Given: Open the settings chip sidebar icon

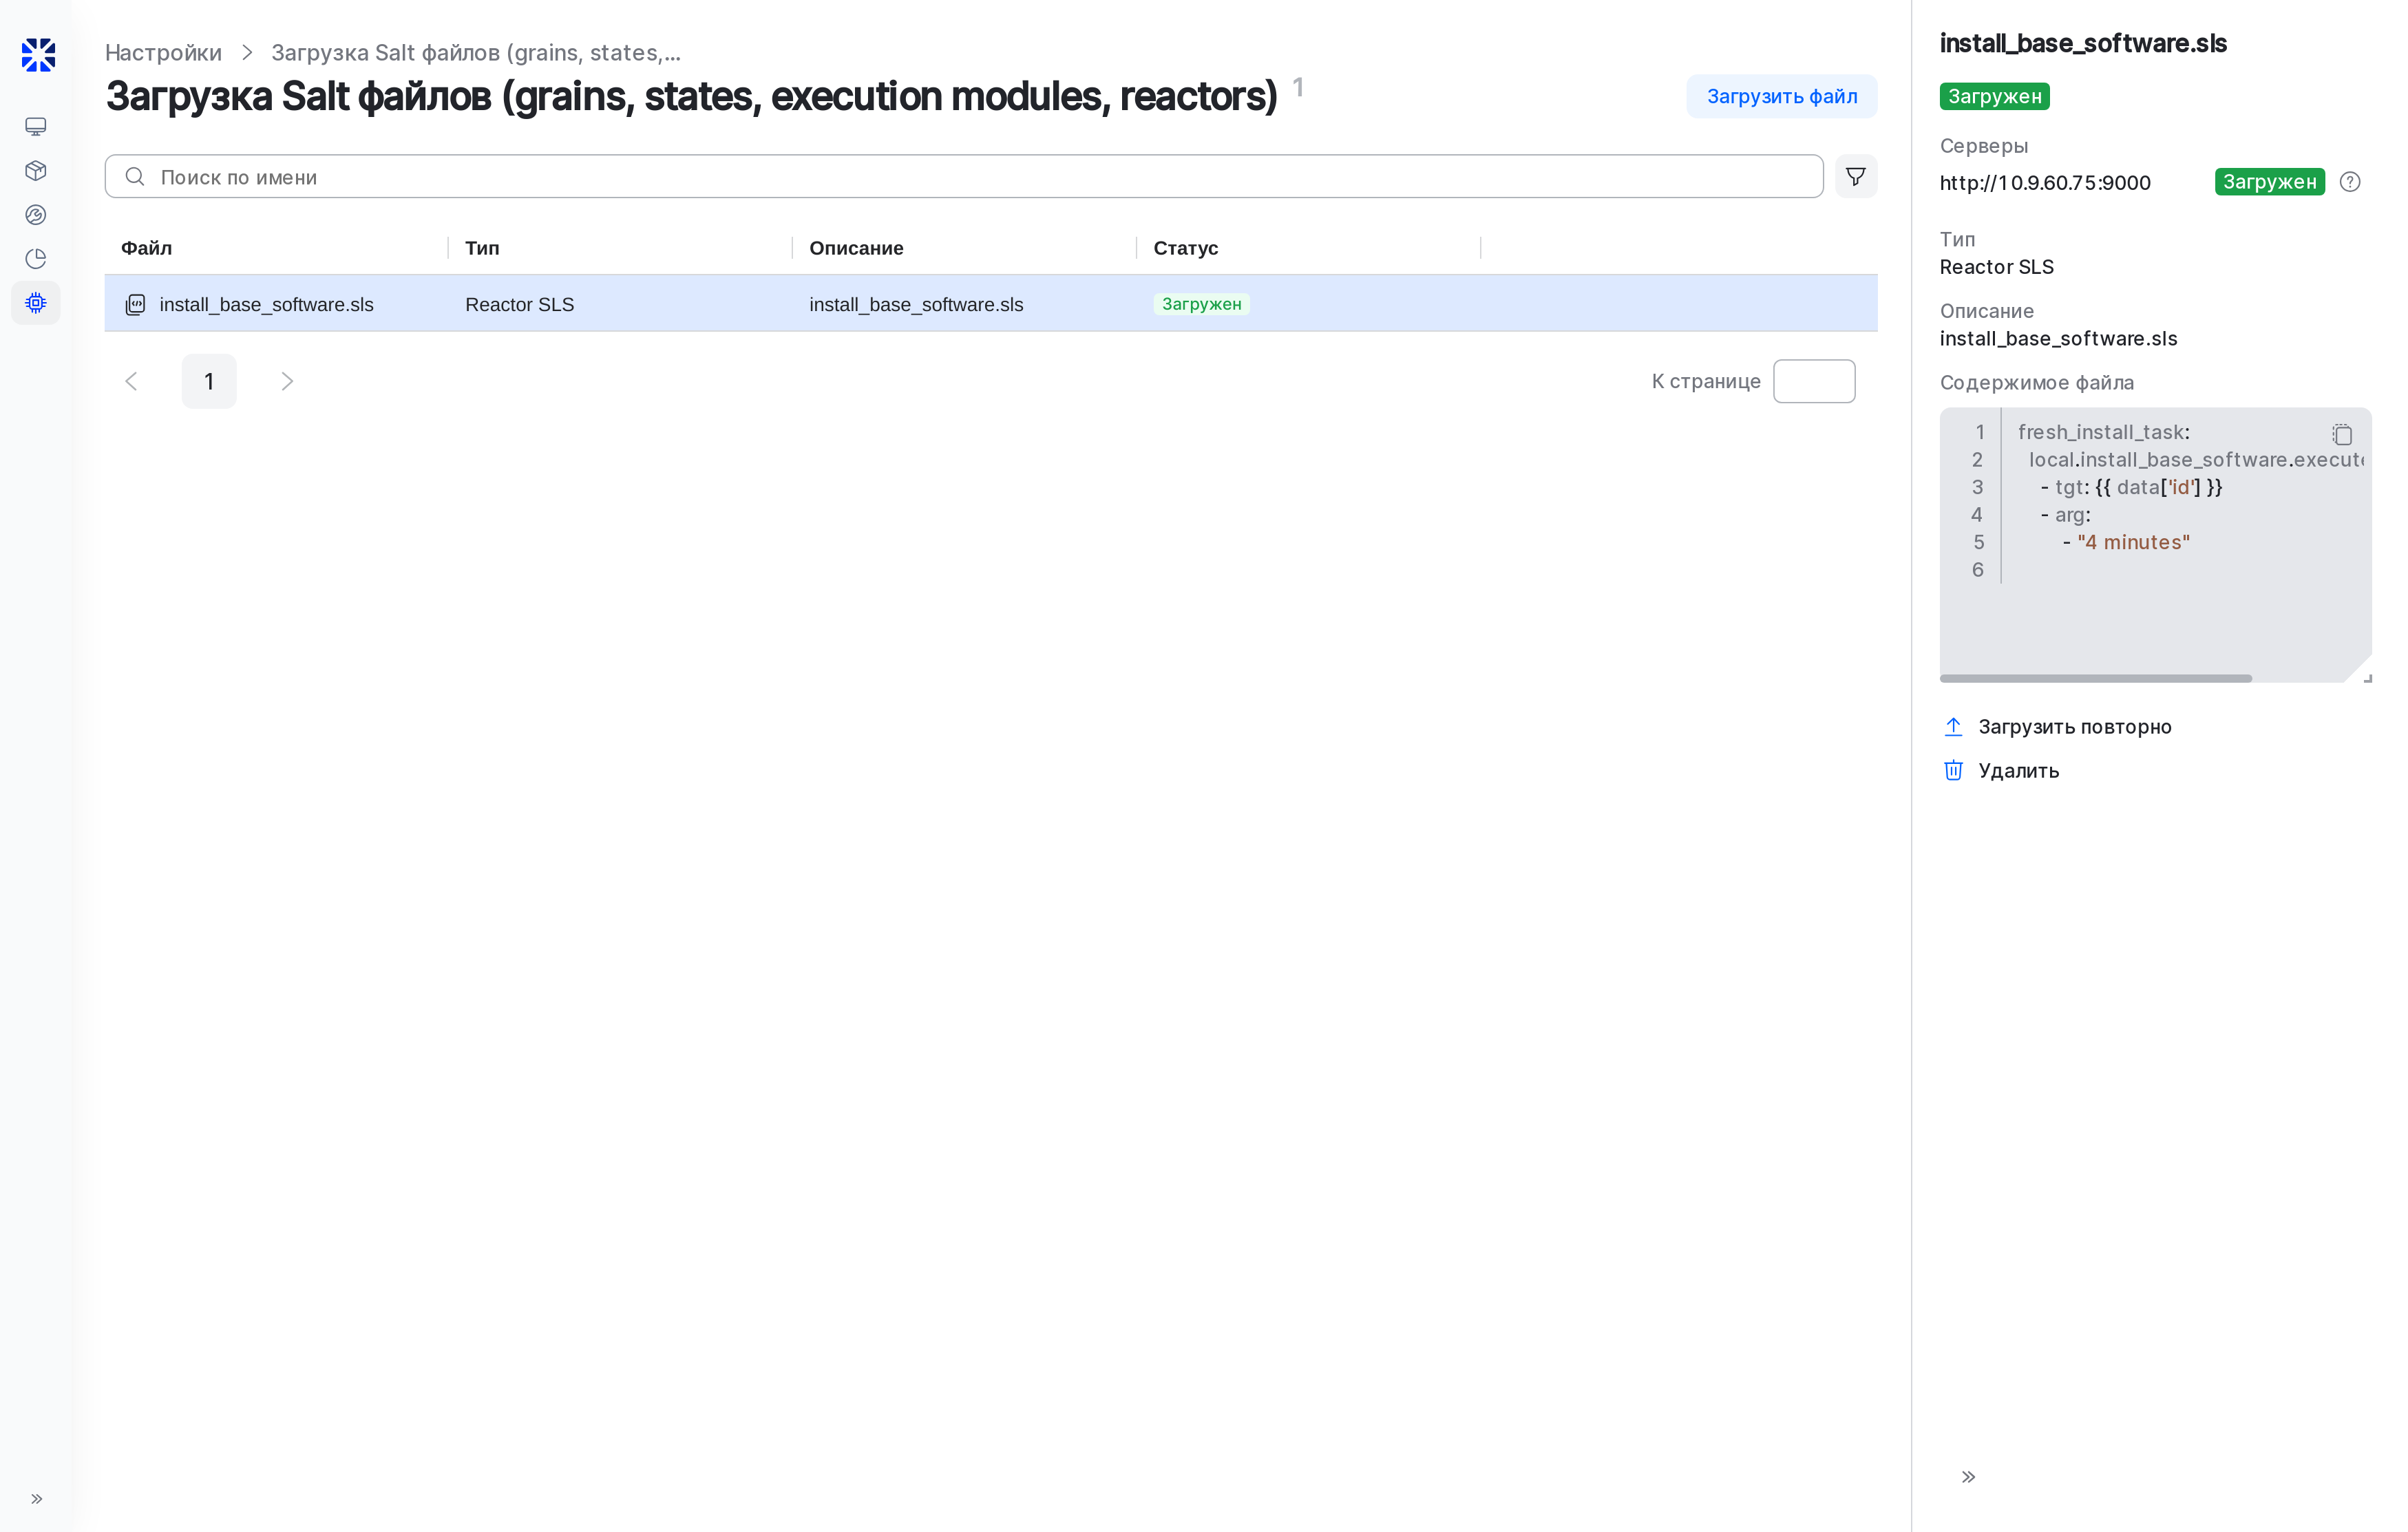Looking at the screenshot, I should tap(36, 303).
